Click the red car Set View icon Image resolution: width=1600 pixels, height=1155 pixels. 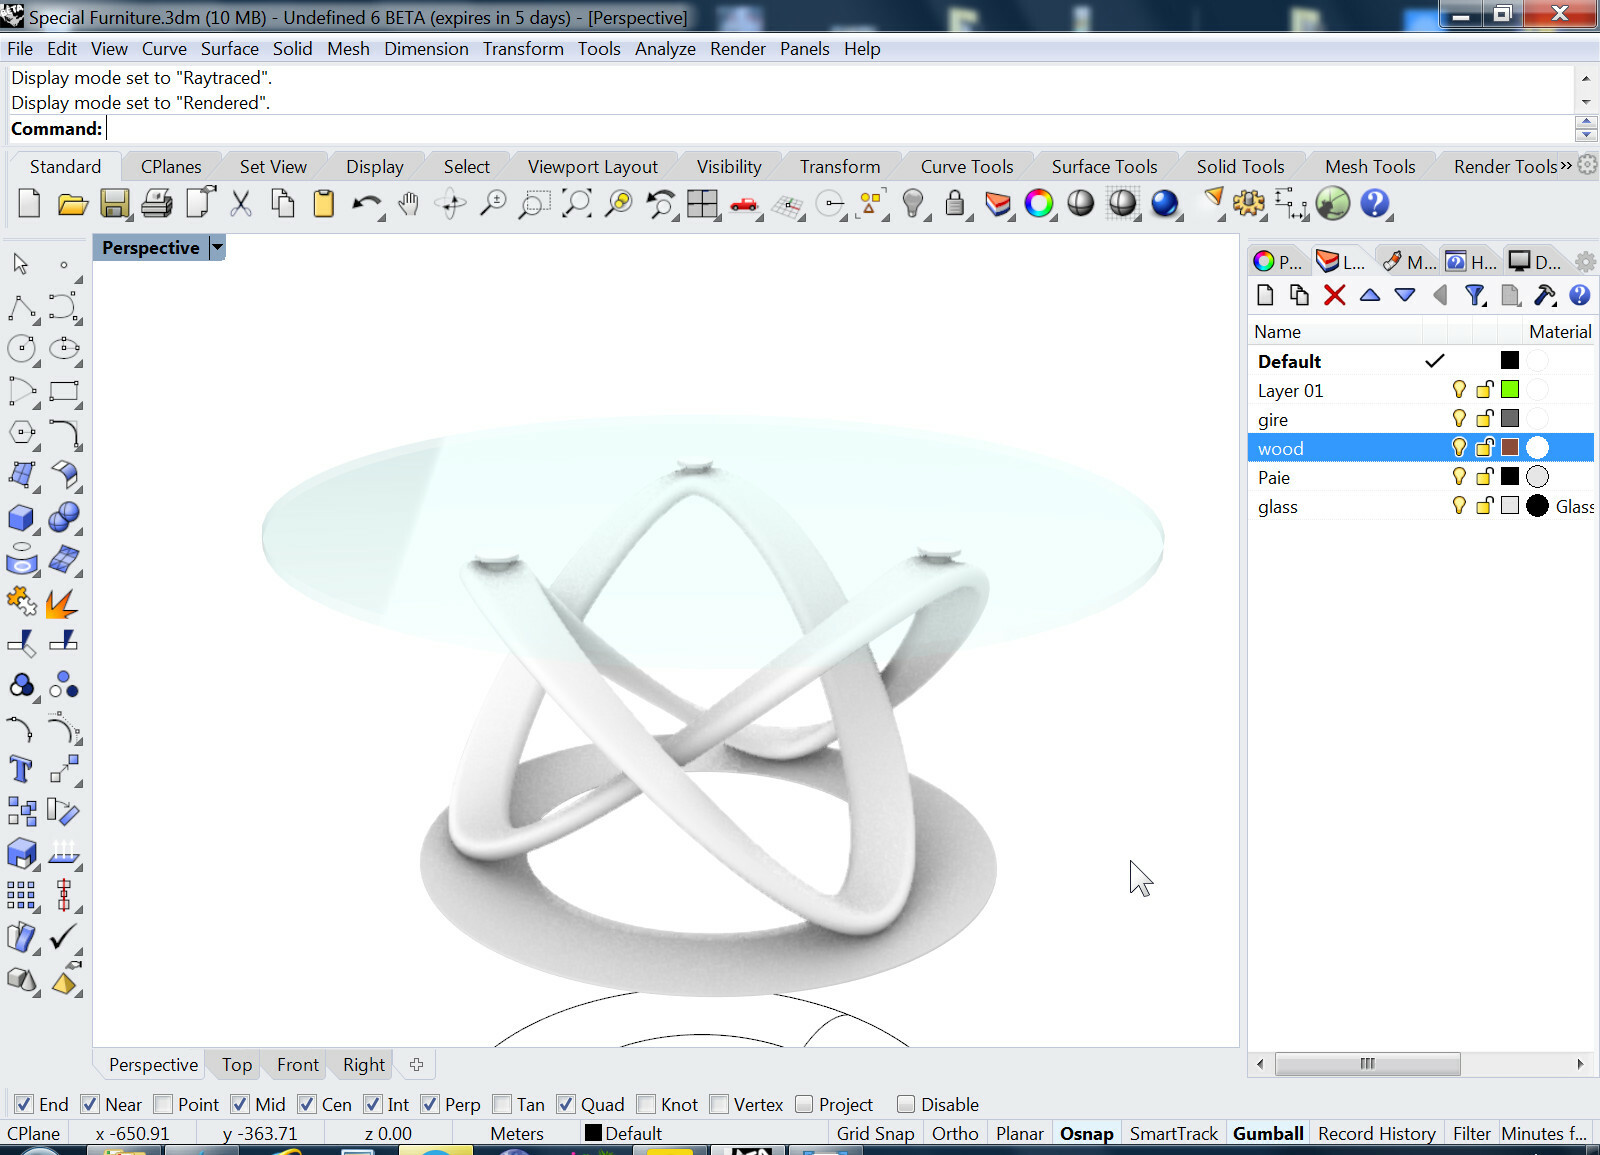(744, 204)
